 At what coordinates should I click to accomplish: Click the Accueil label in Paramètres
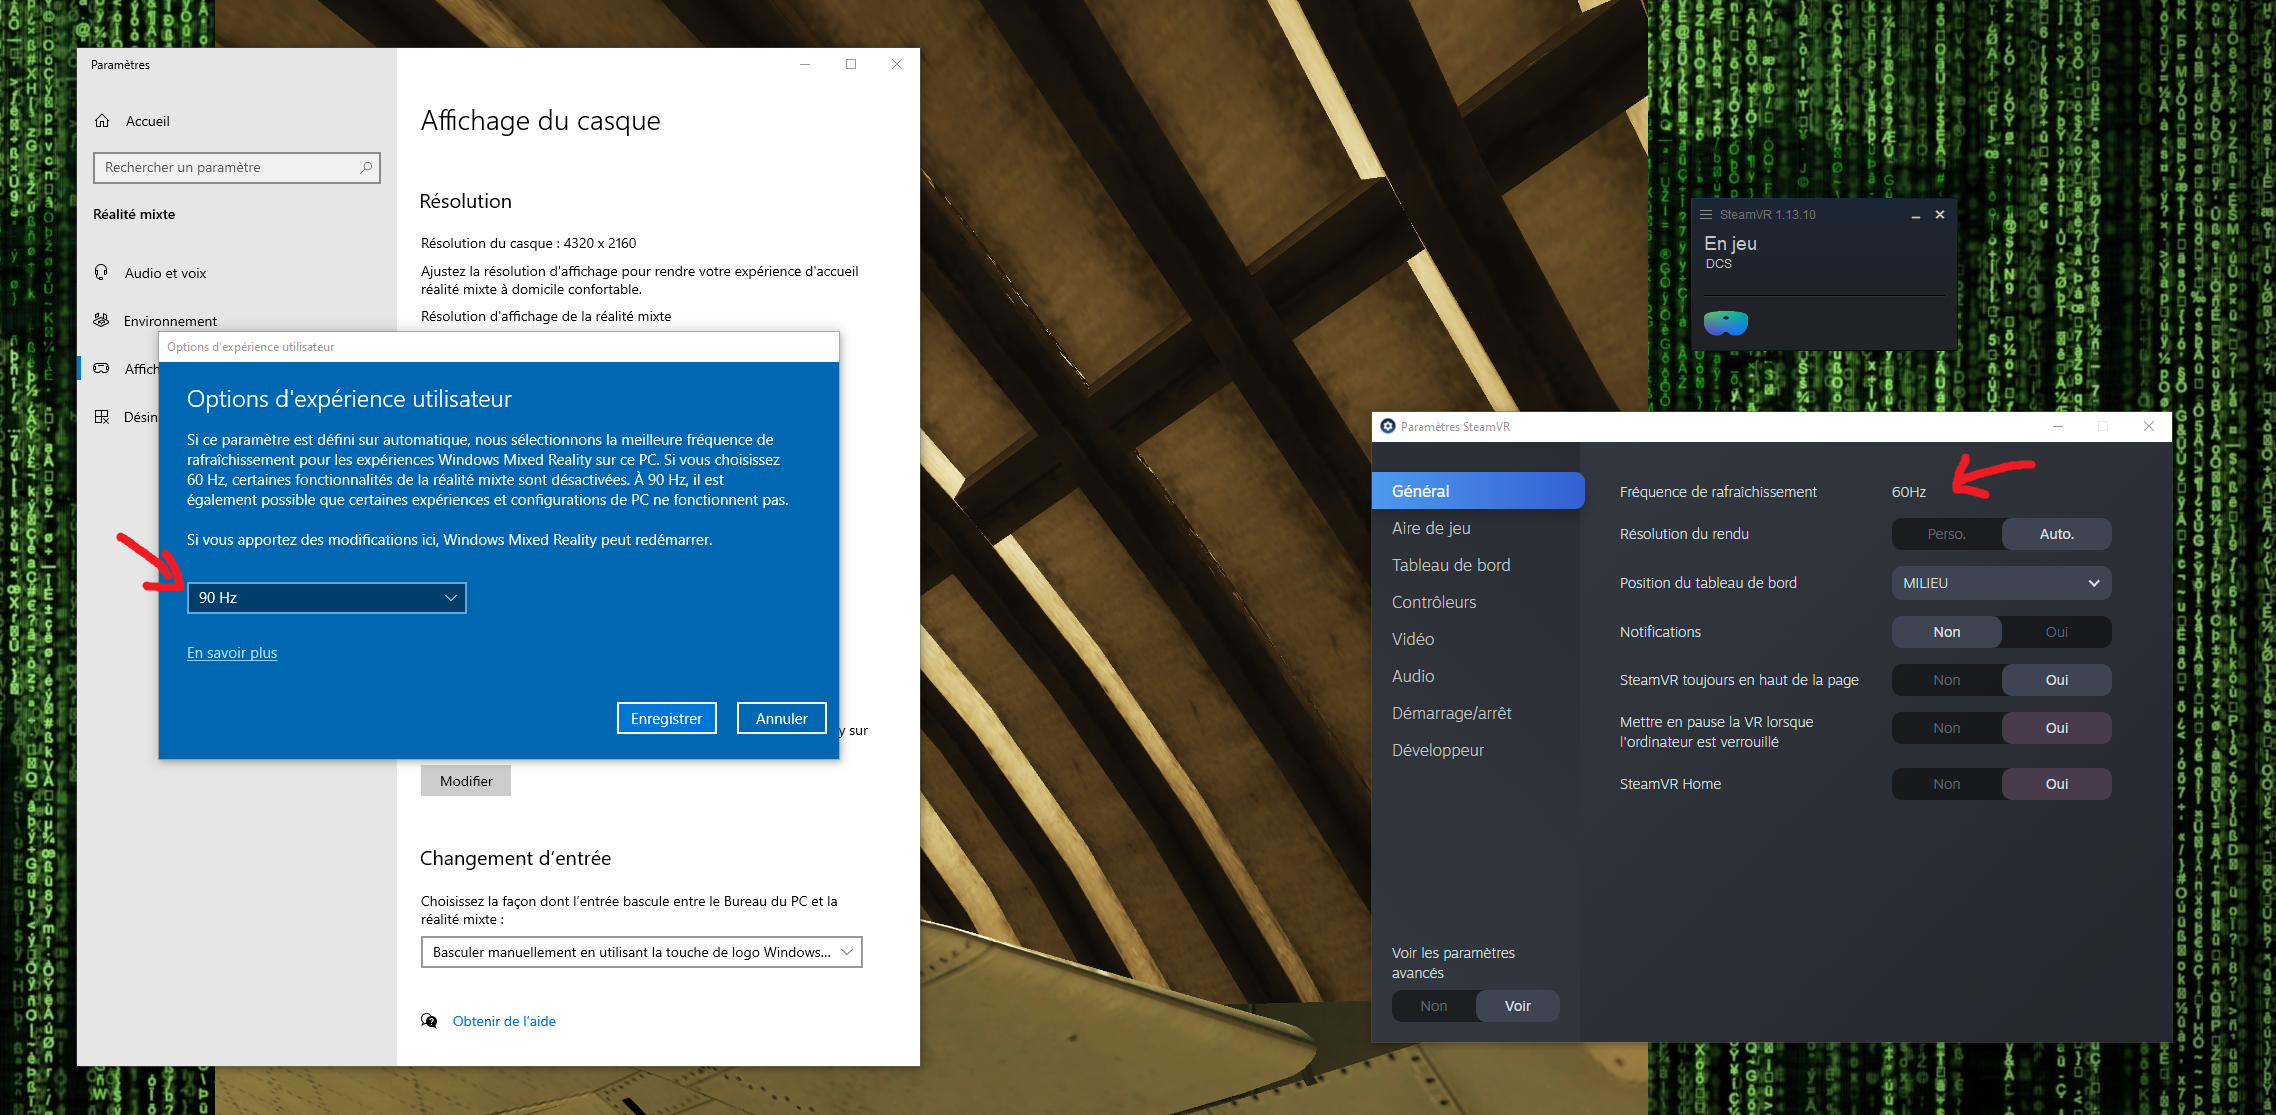click(148, 121)
